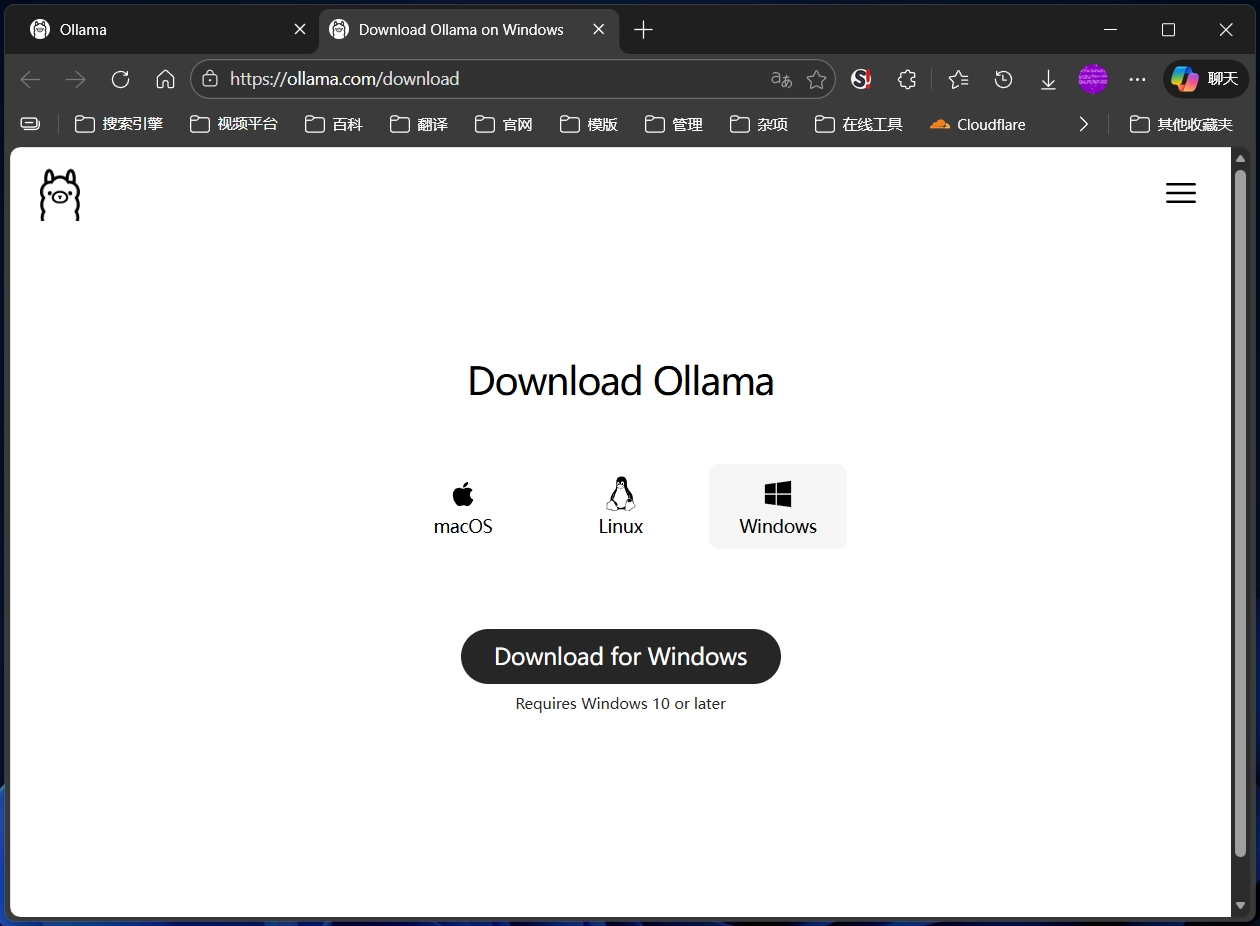Open the 视频平台 bookmark folder
The height and width of the screenshot is (926, 1260).
coord(234,124)
